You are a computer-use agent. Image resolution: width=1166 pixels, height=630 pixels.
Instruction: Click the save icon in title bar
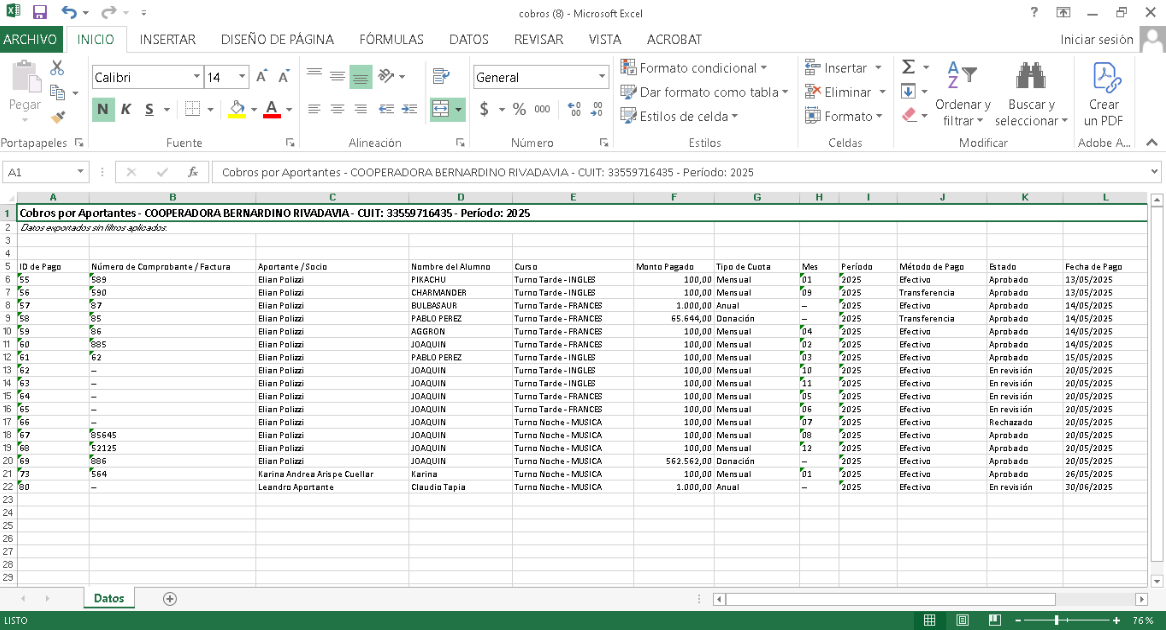pyautogui.click(x=40, y=13)
